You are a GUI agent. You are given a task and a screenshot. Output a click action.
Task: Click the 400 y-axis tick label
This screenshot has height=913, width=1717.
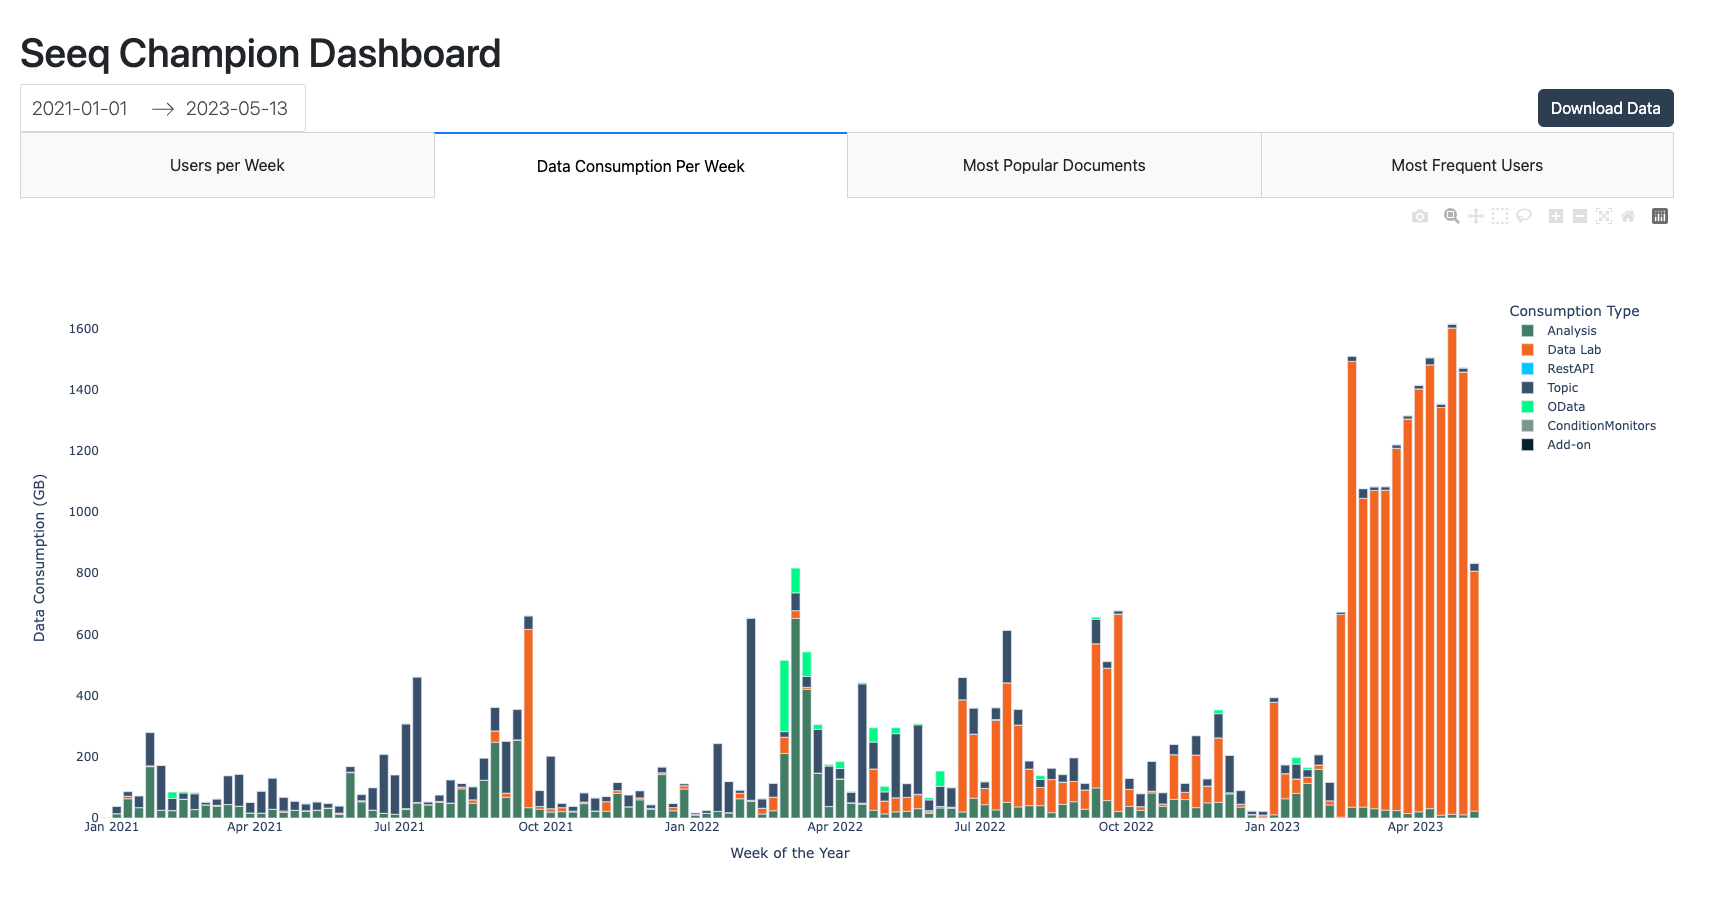(87, 696)
